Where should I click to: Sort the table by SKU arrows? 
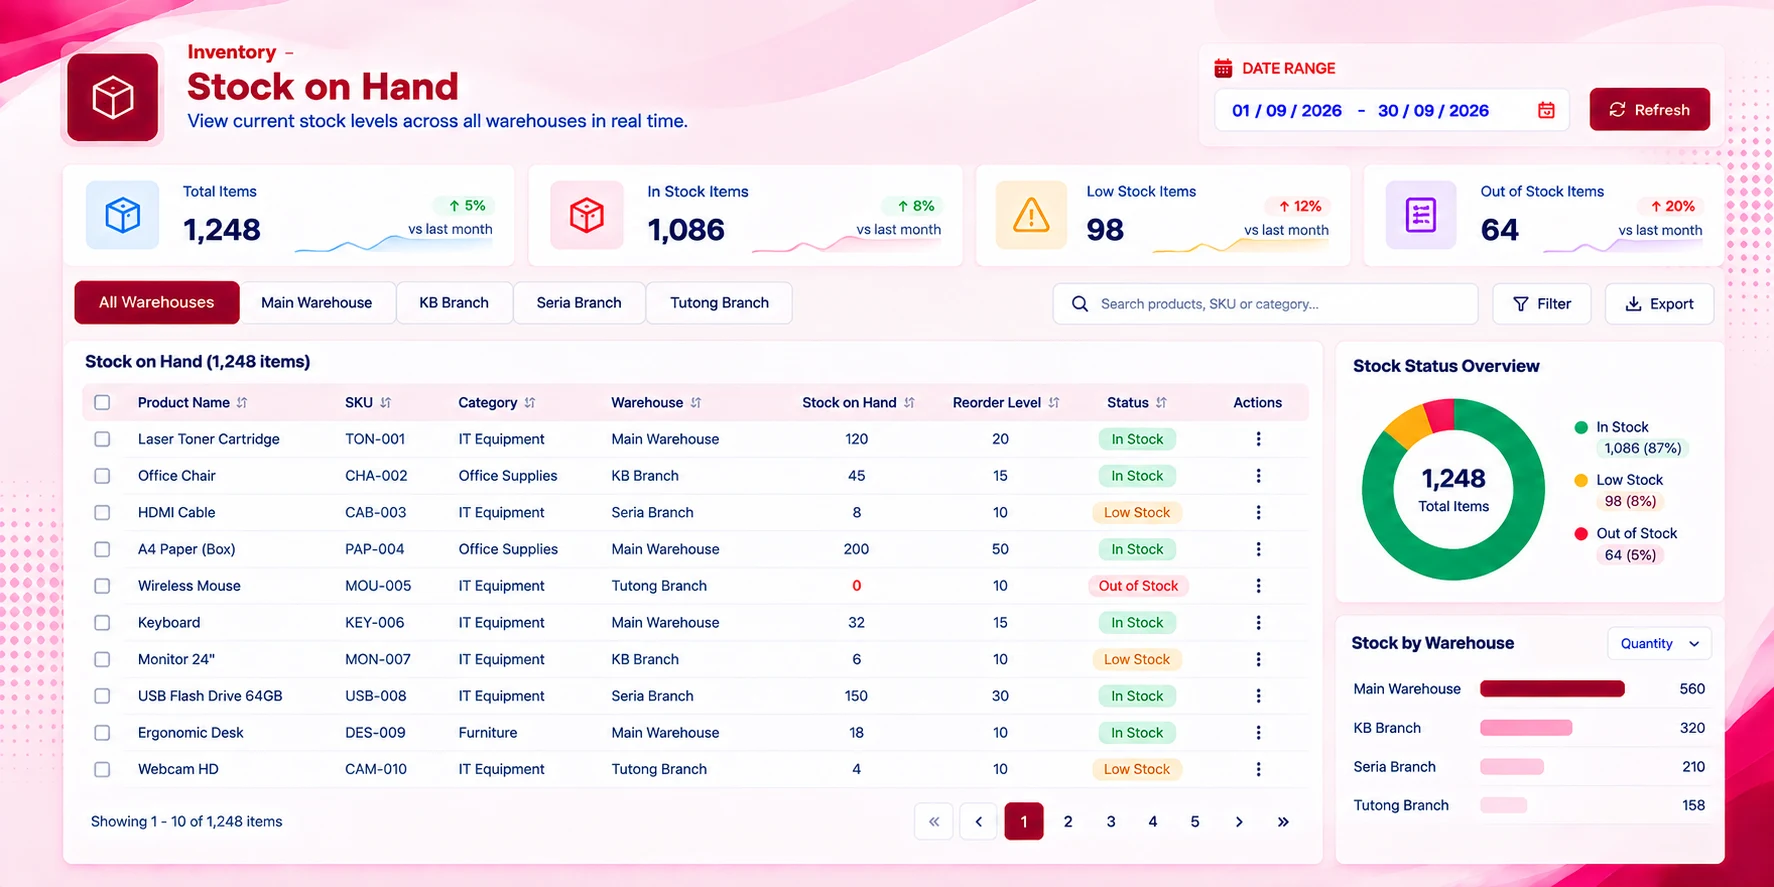pos(386,403)
